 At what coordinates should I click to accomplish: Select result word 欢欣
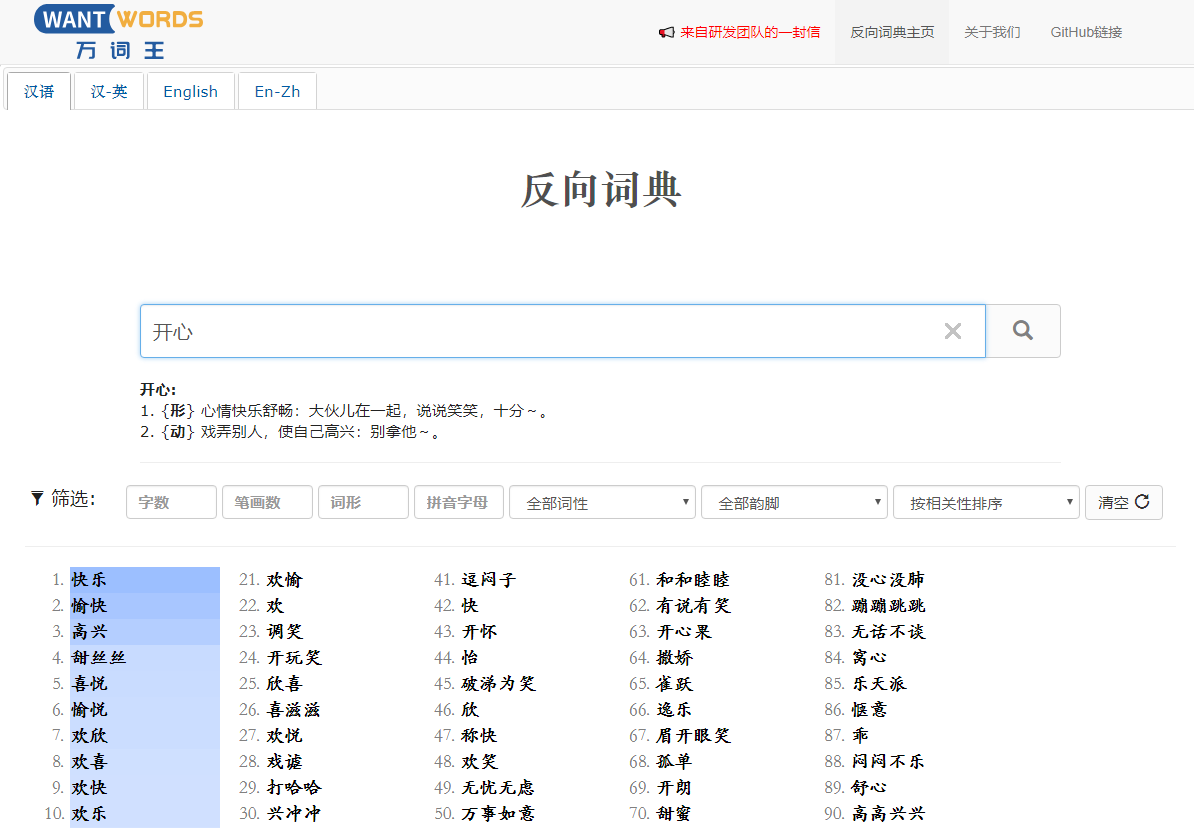click(89, 735)
